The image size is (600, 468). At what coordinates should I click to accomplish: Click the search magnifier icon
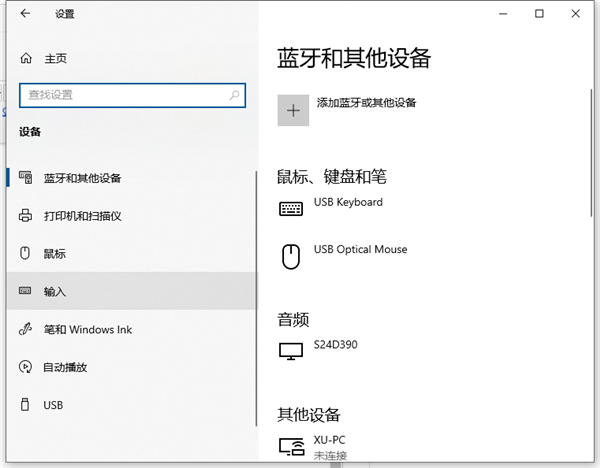click(x=234, y=95)
